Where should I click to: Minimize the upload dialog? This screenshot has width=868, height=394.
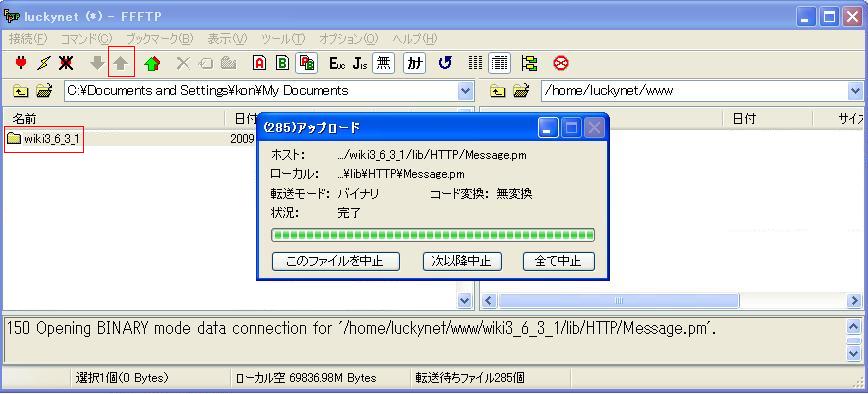[x=549, y=128]
